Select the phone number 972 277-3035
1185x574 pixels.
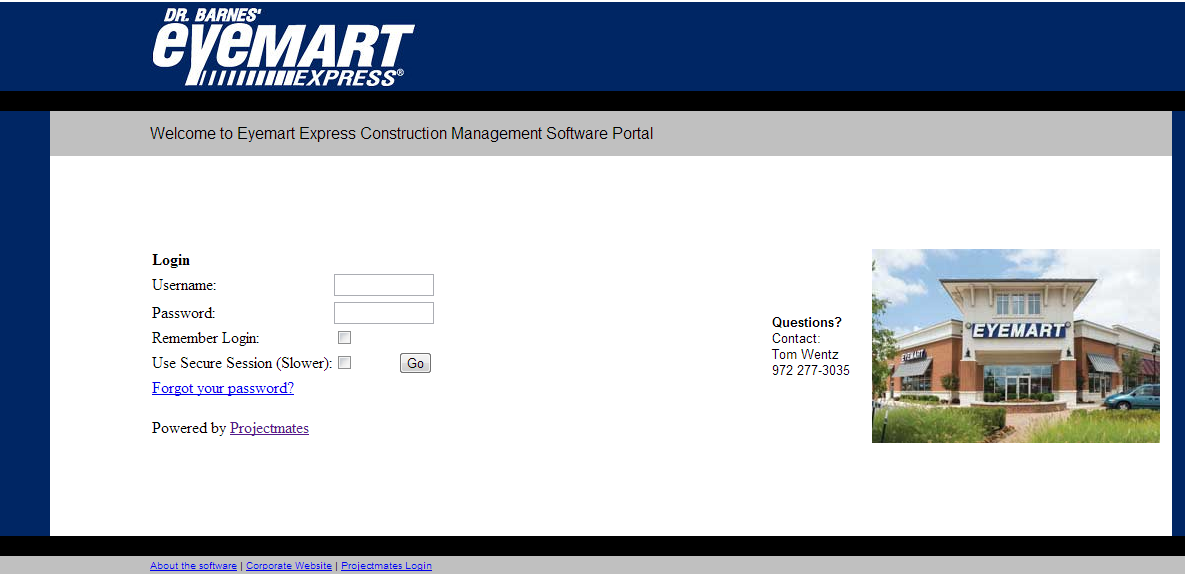(x=810, y=371)
